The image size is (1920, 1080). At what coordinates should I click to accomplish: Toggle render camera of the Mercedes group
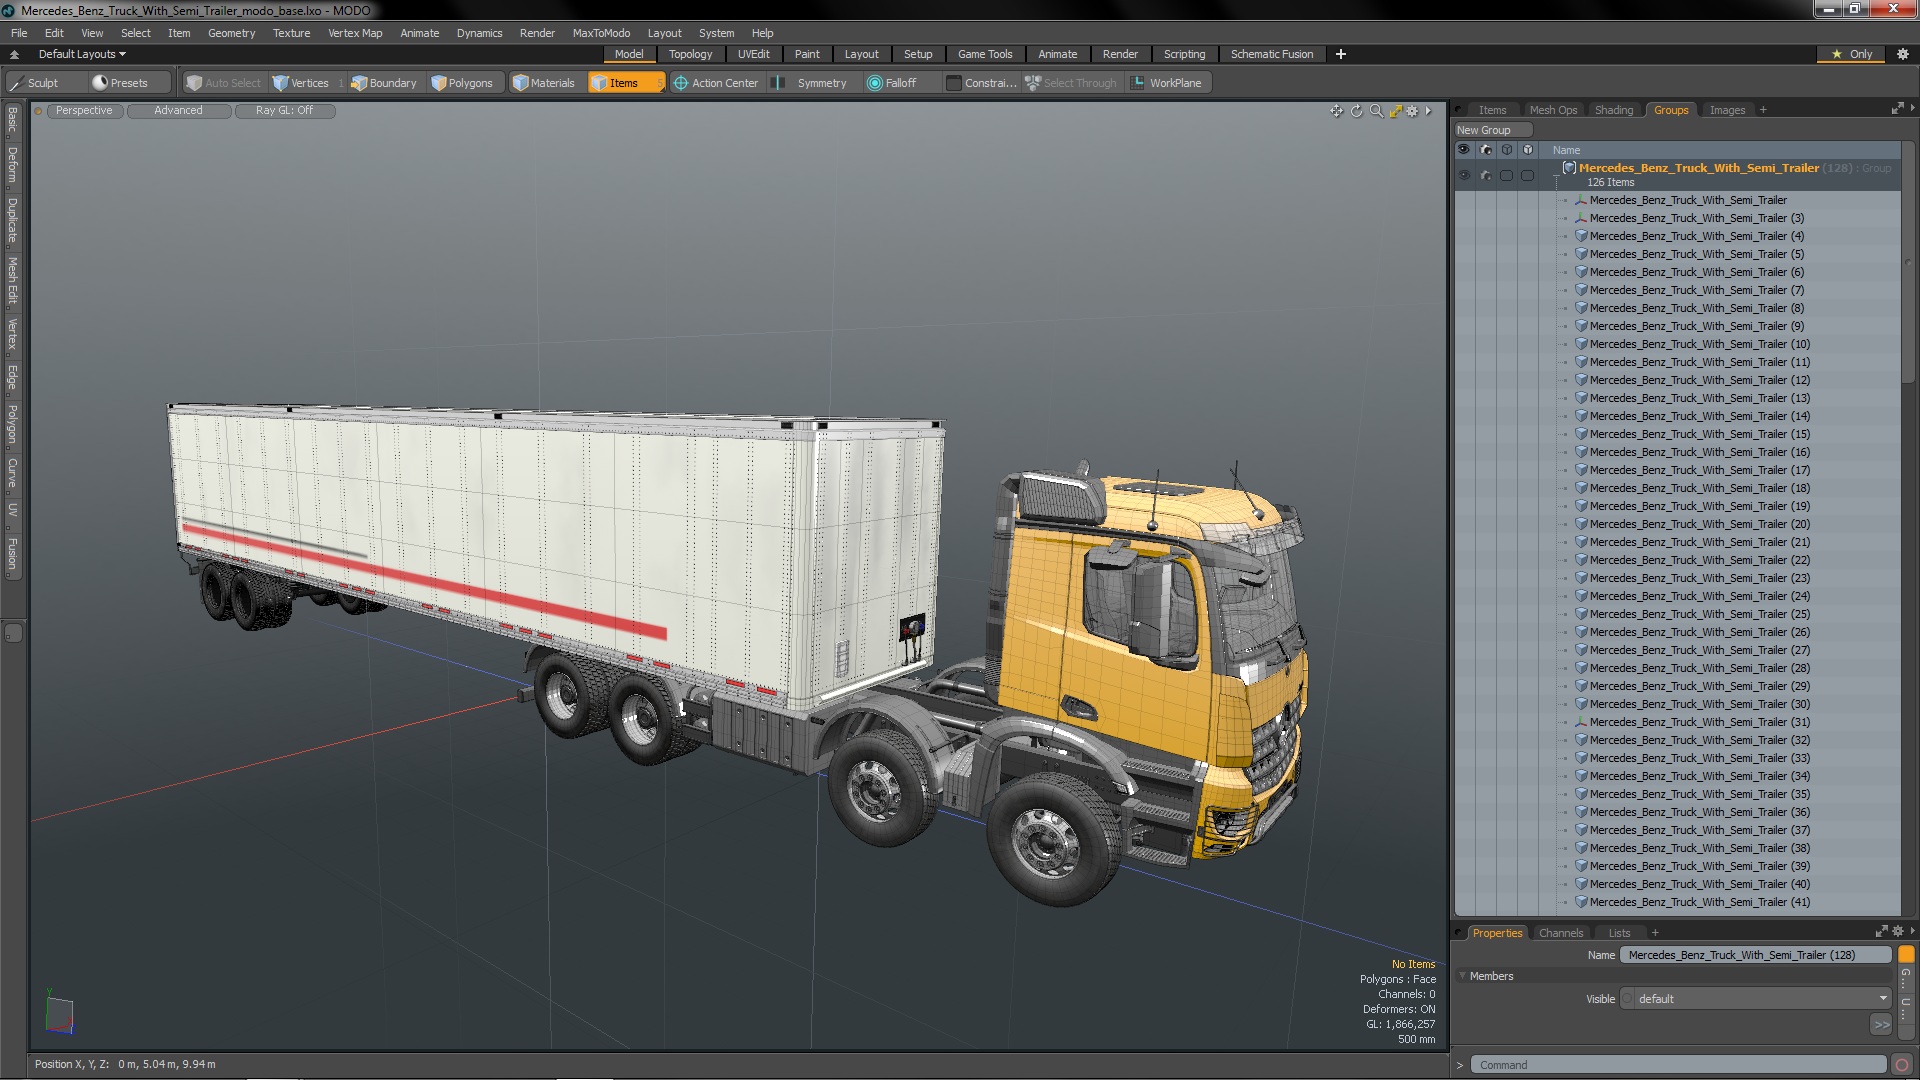click(1485, 175)
